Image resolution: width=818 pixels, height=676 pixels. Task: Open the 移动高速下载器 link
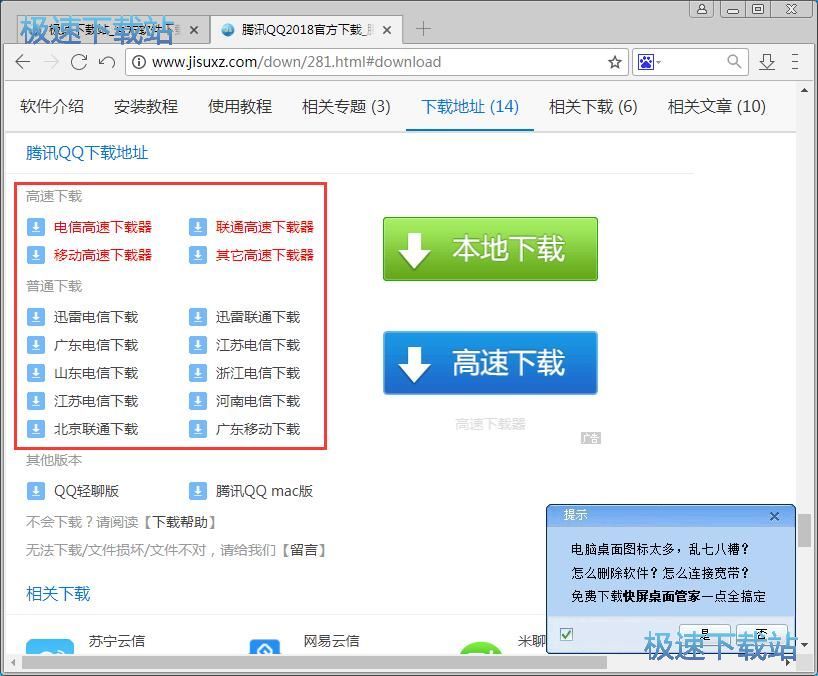[x=103, y=255]
